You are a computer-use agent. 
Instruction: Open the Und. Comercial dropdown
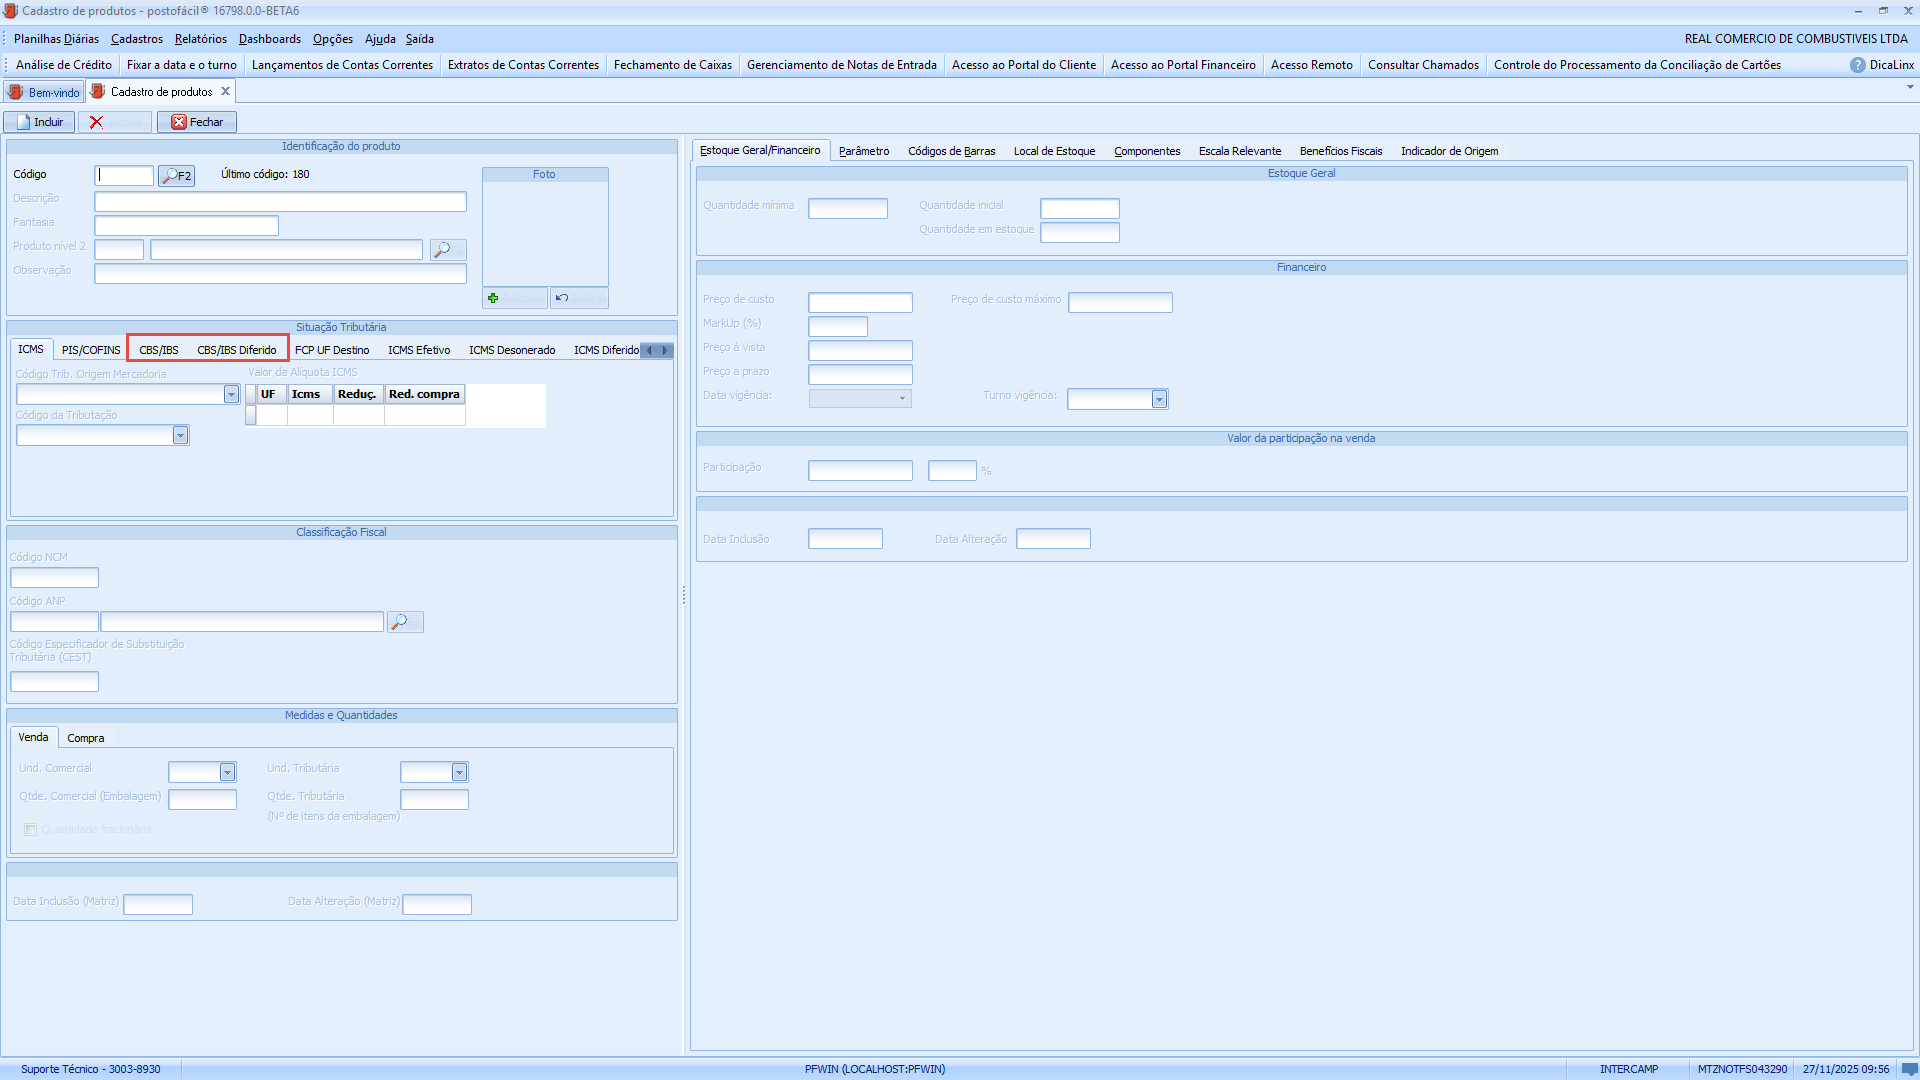pyautogui.click(x=227, y=772)
